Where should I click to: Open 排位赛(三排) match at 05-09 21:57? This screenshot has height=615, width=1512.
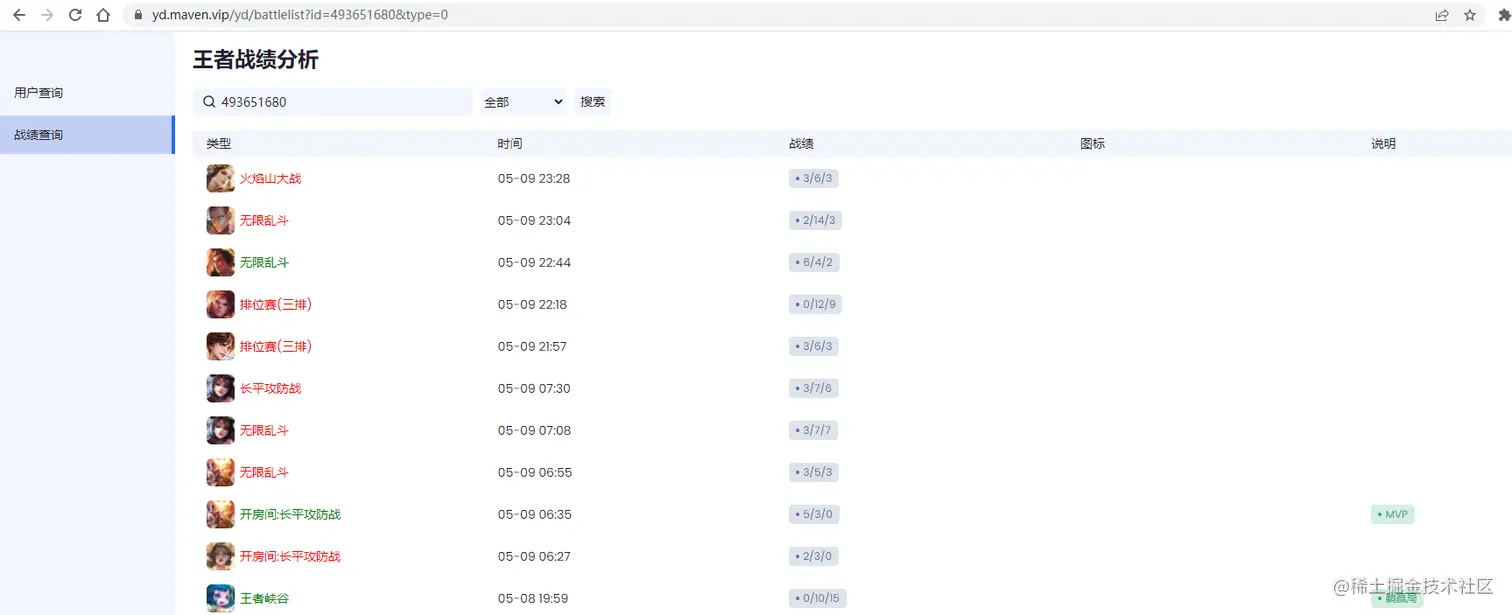click(276, 346)
